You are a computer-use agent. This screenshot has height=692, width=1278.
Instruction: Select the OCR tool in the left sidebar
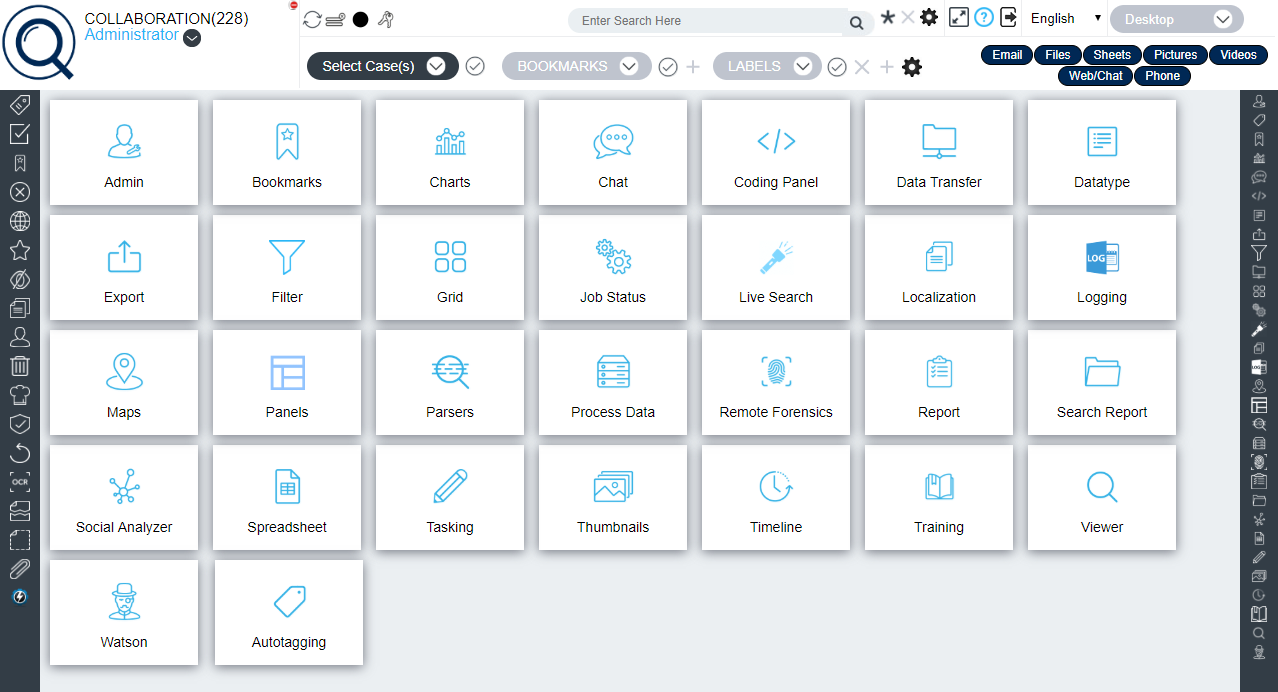[x=19, y=481]
